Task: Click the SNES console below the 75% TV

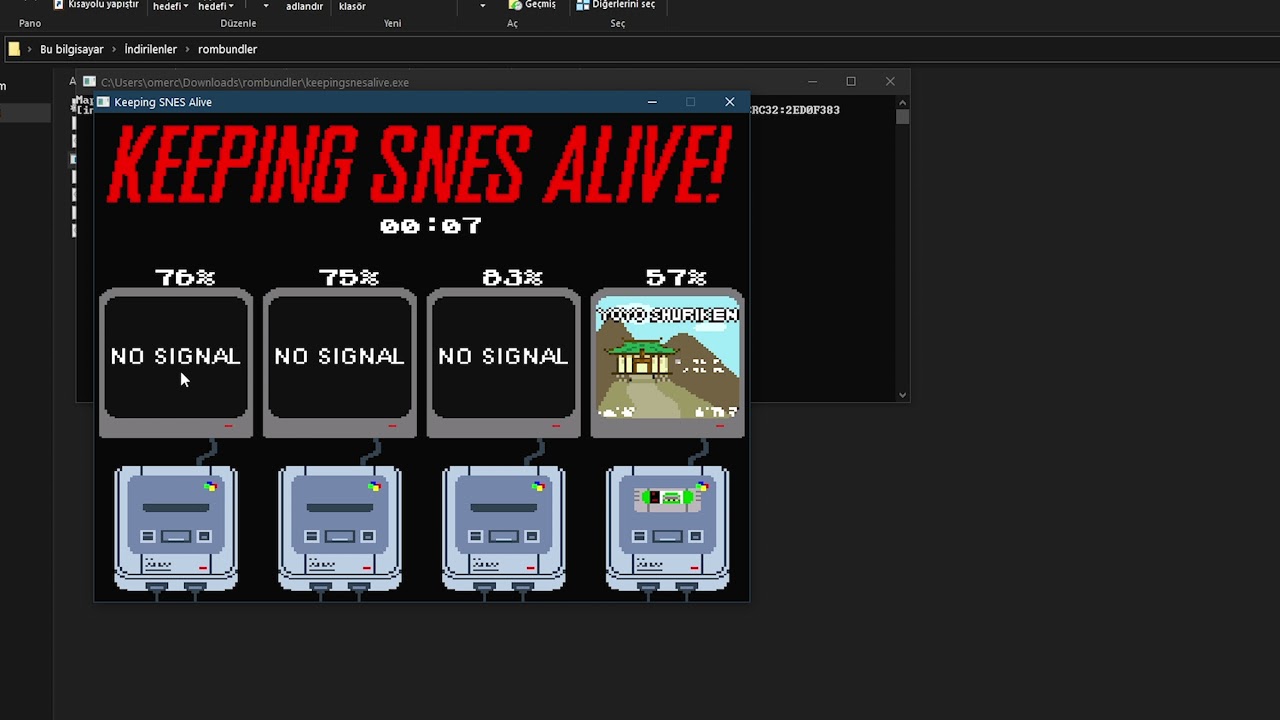Action: click(x=340, y=528)
